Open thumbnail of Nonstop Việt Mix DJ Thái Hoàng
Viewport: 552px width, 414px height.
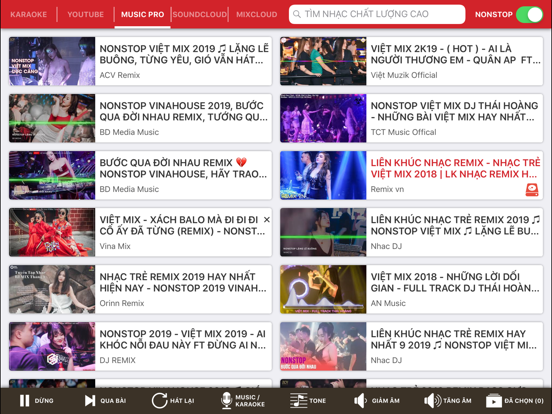[323, 118]
